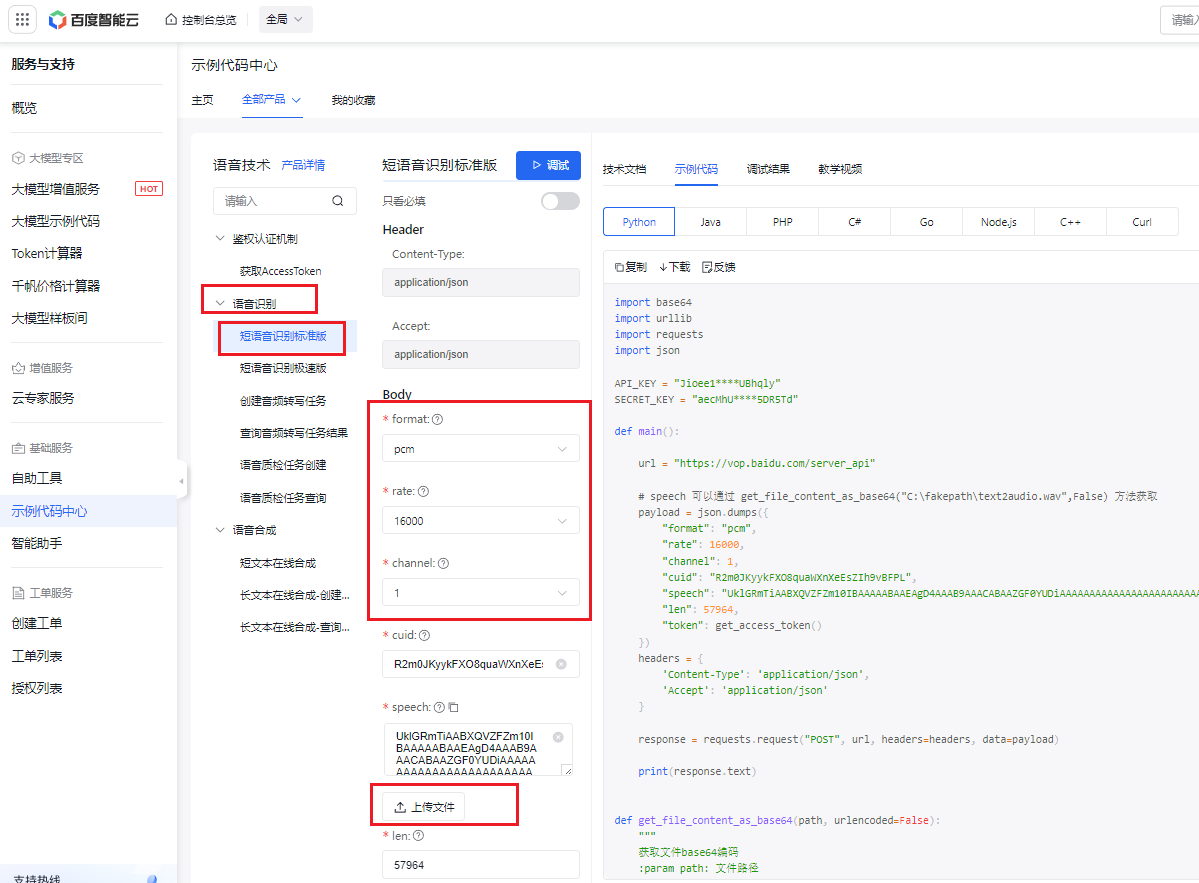Click the Baidu AI Cloud logo
The image size is (1199, 883).
tap(93, 20)
